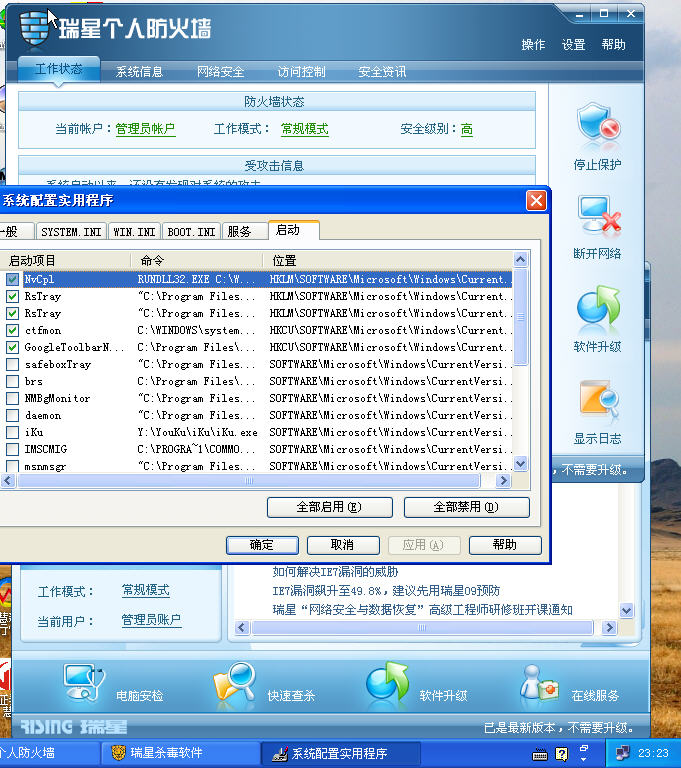Click the news panel scroll-left arrow

[242, 627]
